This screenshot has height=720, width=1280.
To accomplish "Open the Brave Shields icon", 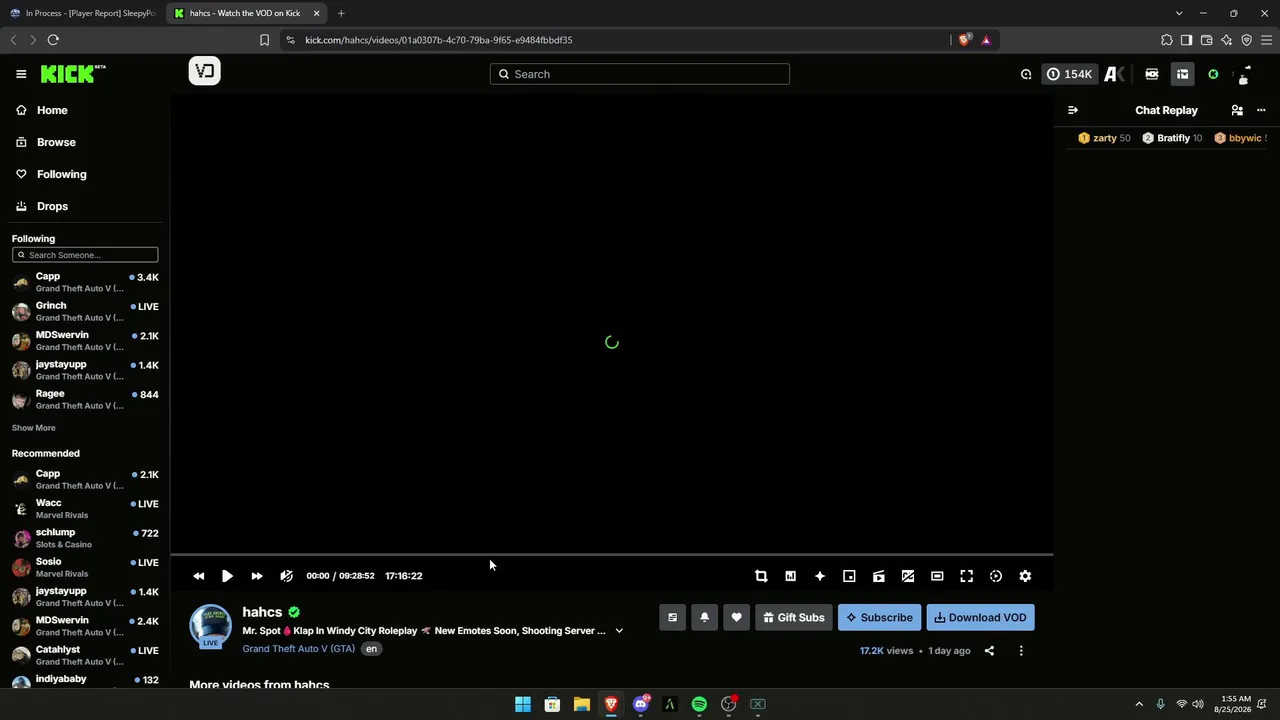I will 964,40.
